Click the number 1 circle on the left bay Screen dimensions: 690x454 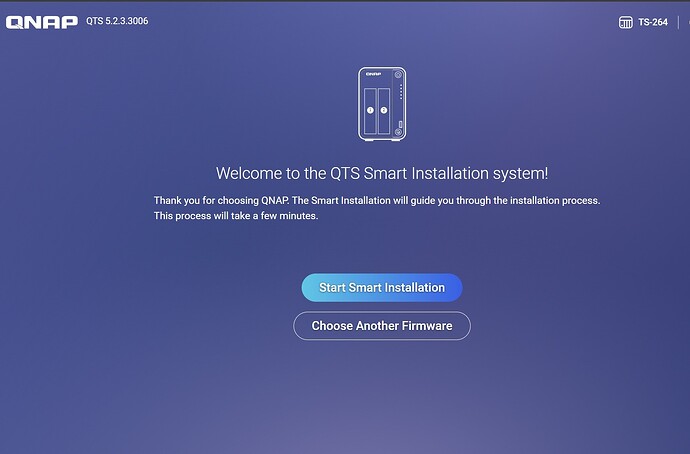tap(370, 110)
